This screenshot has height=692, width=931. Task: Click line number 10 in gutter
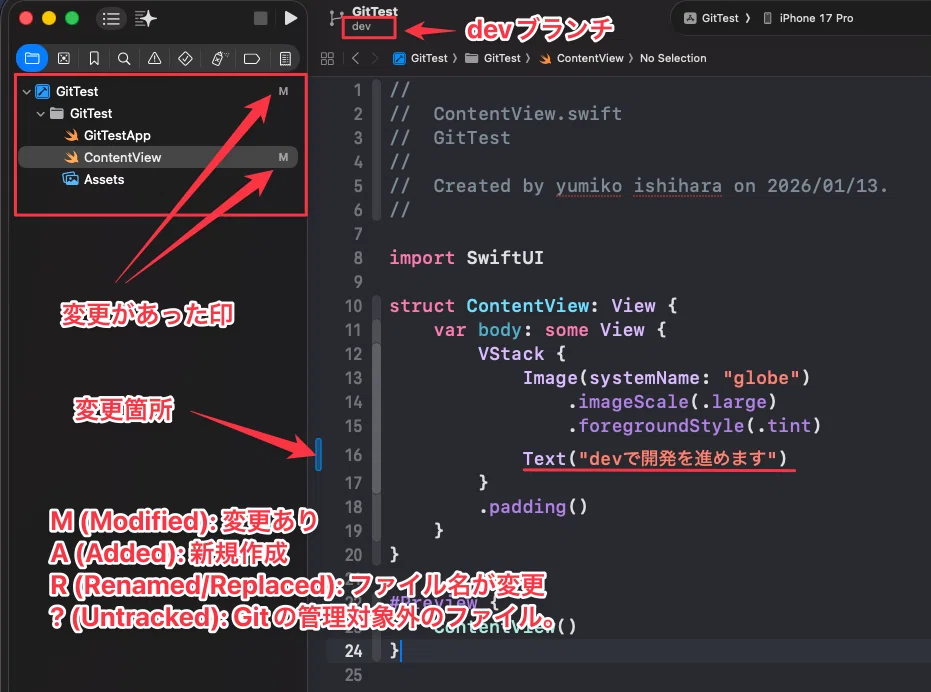click(353, 306)
